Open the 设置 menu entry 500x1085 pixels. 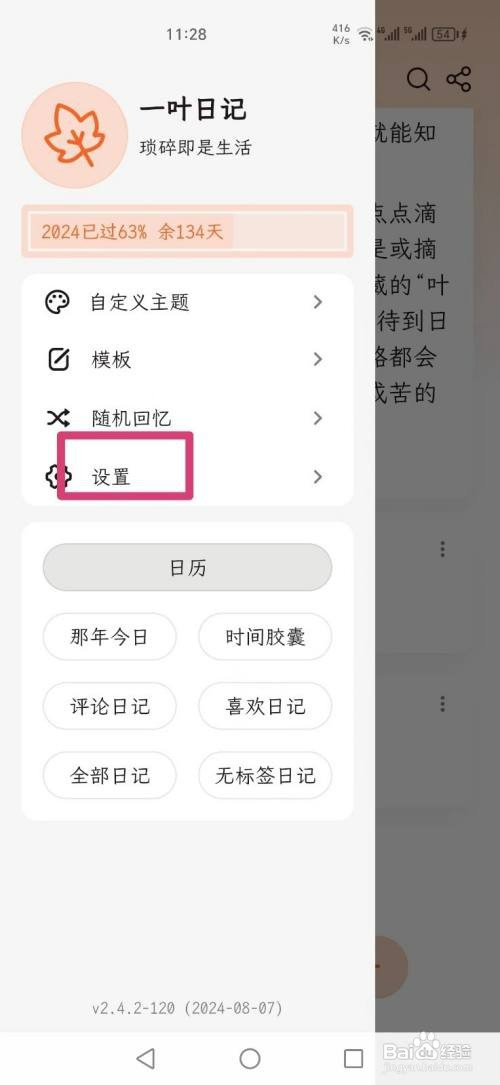(187, 477)
